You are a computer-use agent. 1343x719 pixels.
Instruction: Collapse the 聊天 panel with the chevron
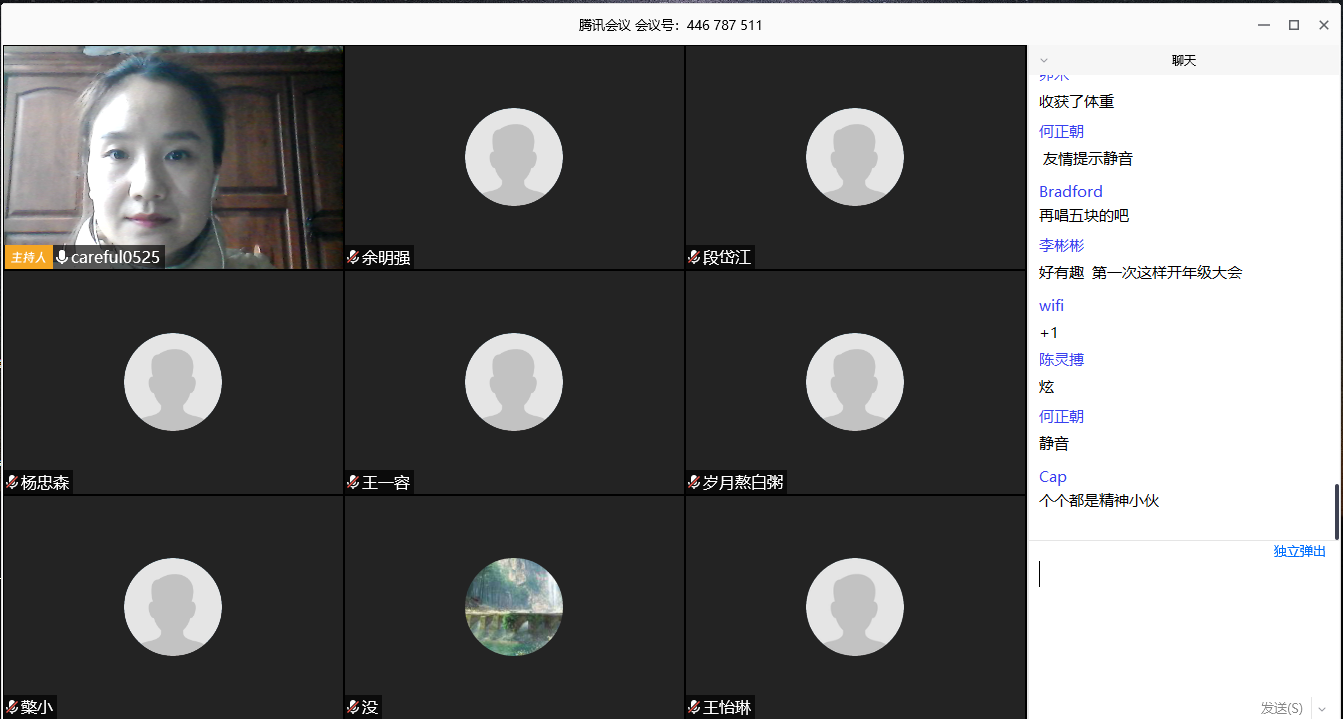(x=1044, y=60)
